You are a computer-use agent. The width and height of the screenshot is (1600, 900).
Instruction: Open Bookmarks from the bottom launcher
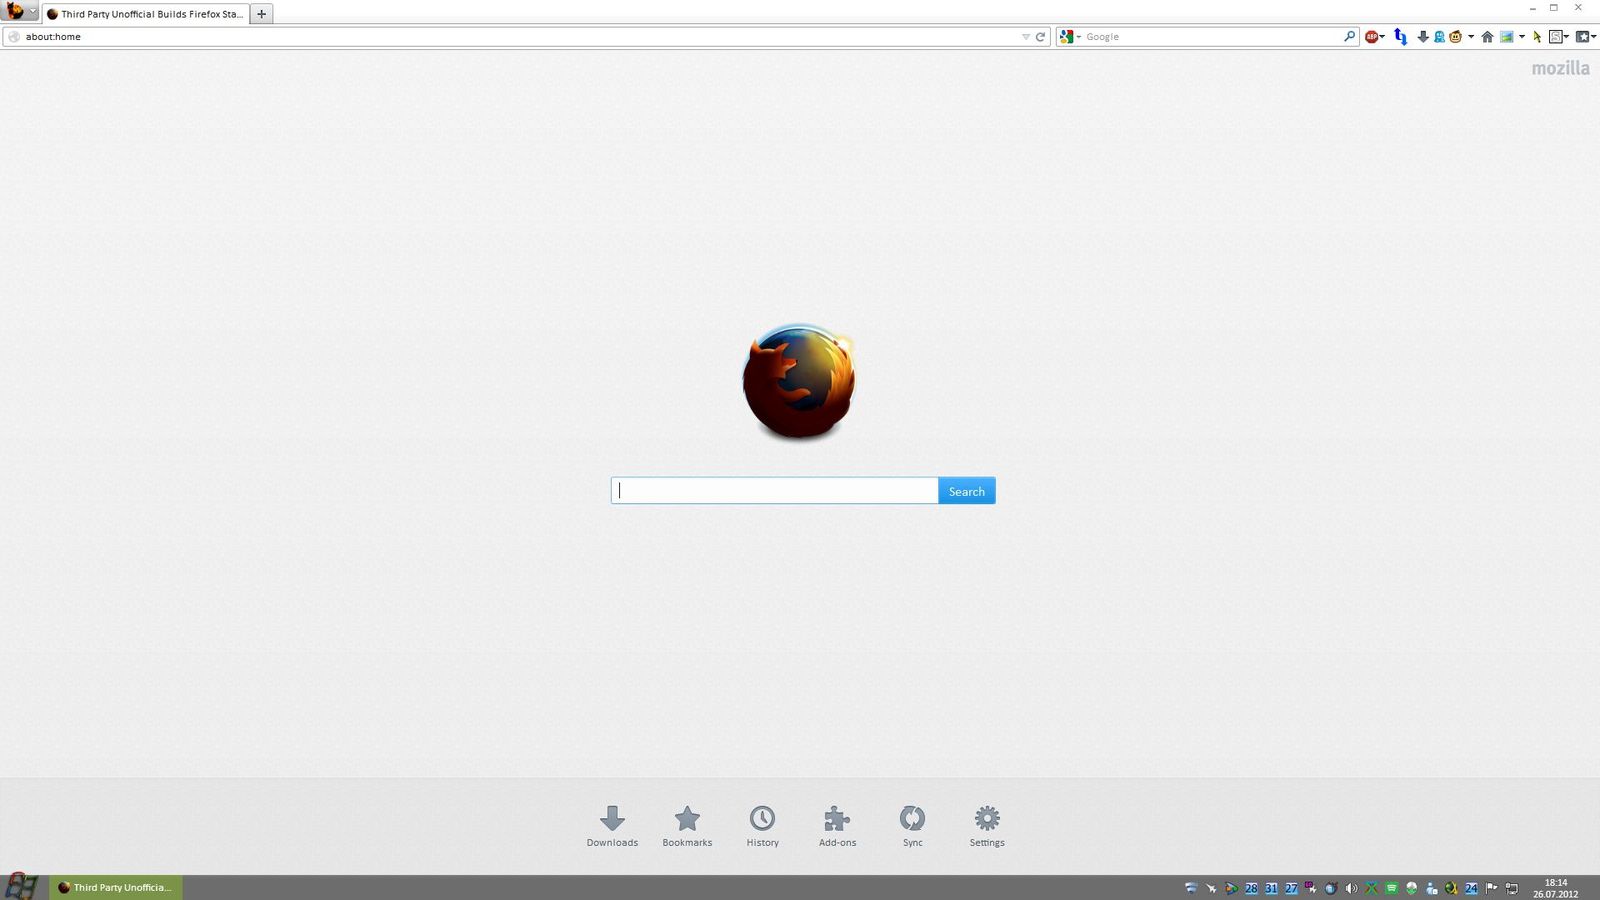pyautogui.click(x=687, y=826)
